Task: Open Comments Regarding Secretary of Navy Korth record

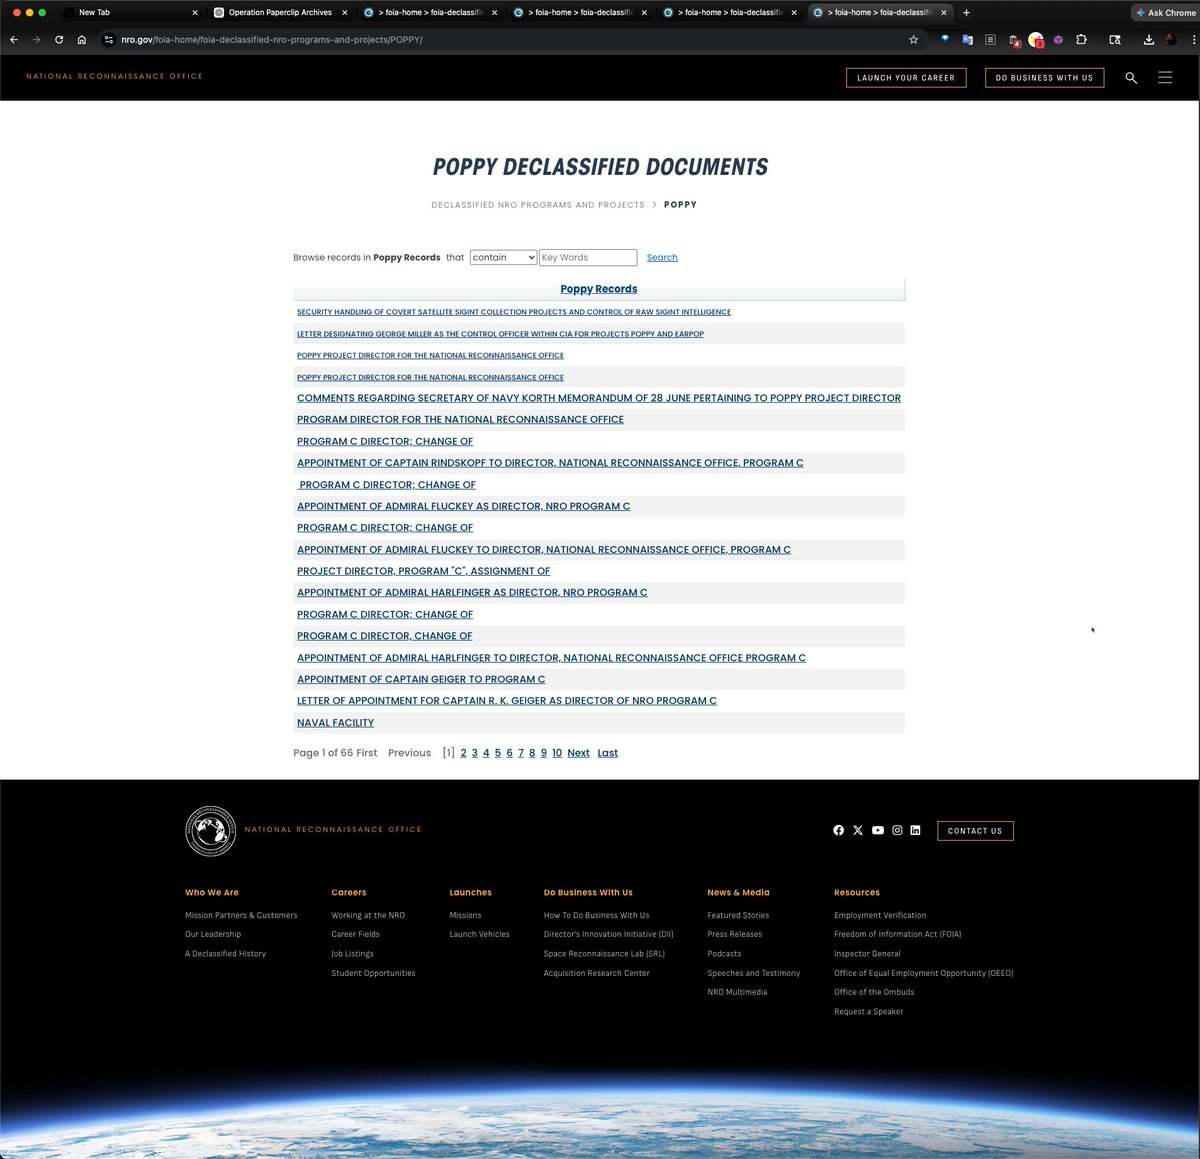Action: (599, 398)
